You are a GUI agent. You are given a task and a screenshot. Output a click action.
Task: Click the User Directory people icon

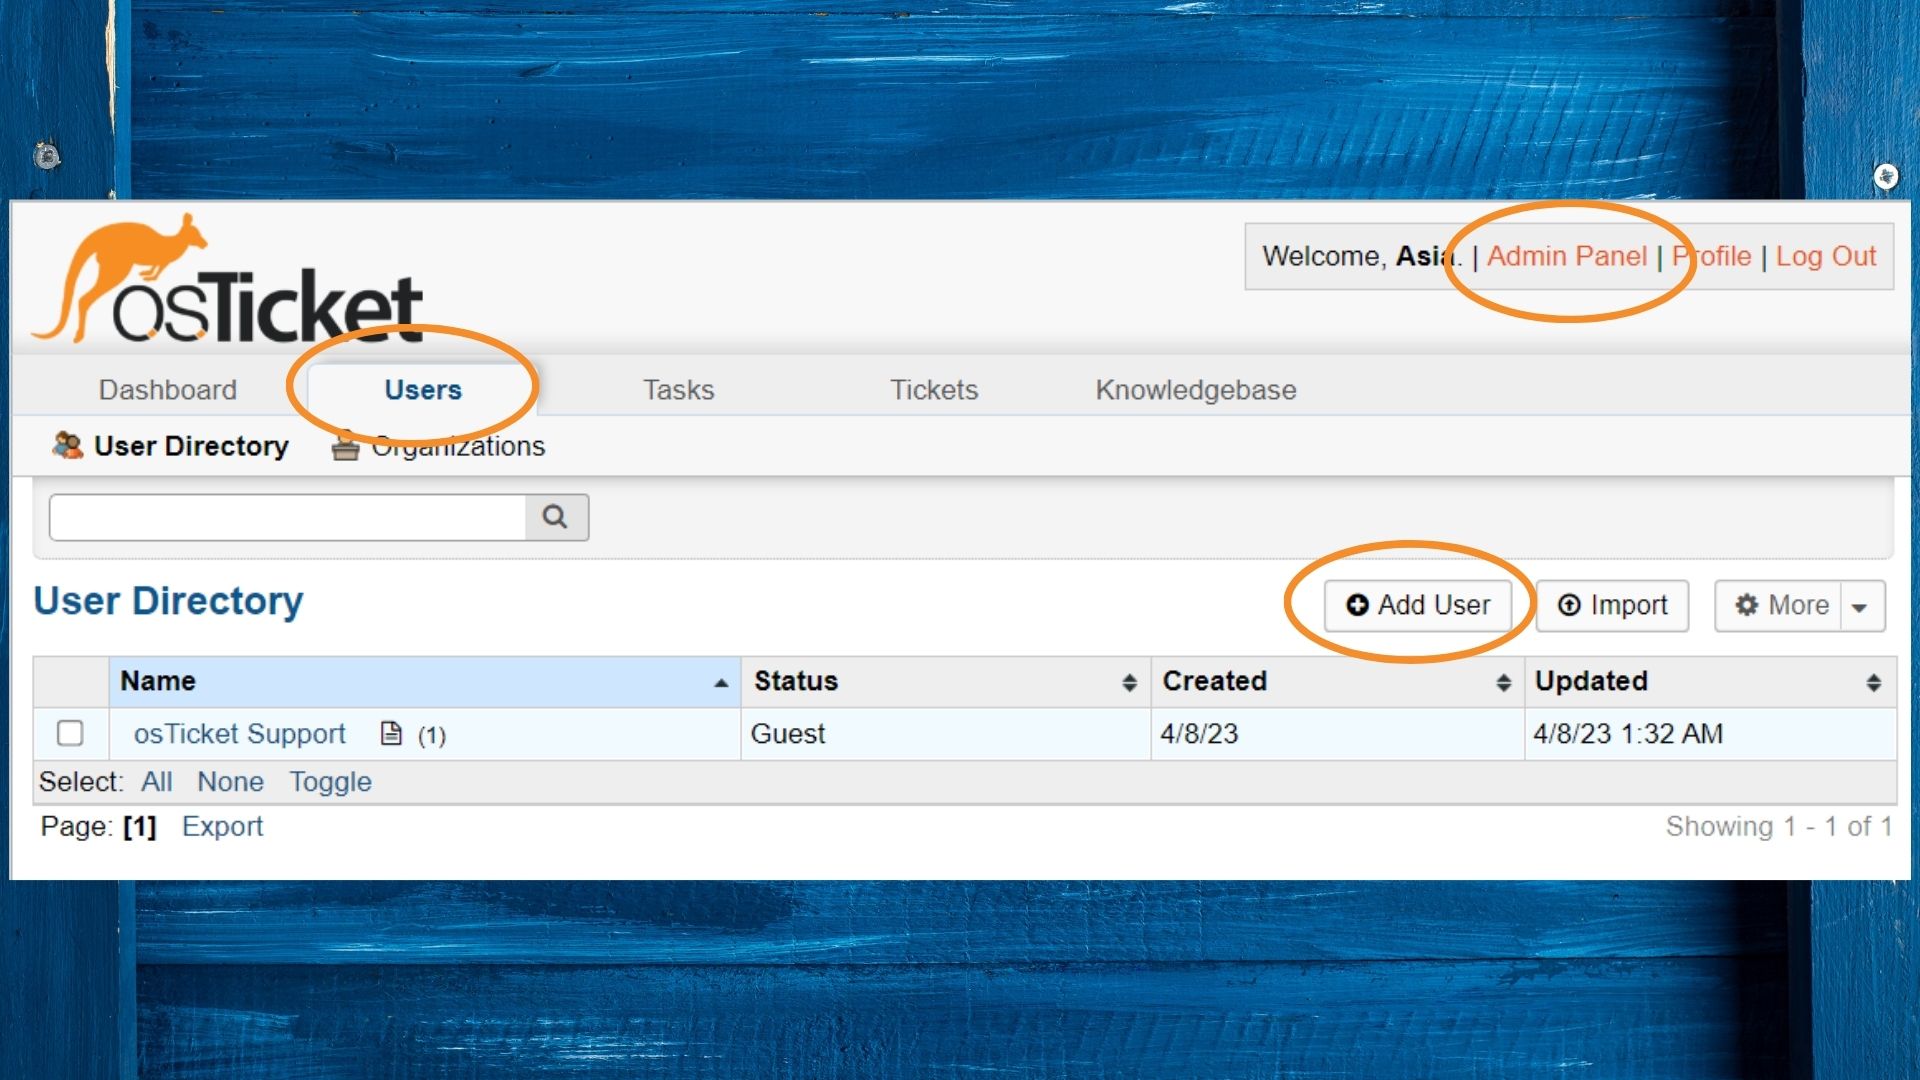pyautogui.click(x=67, y=446)
